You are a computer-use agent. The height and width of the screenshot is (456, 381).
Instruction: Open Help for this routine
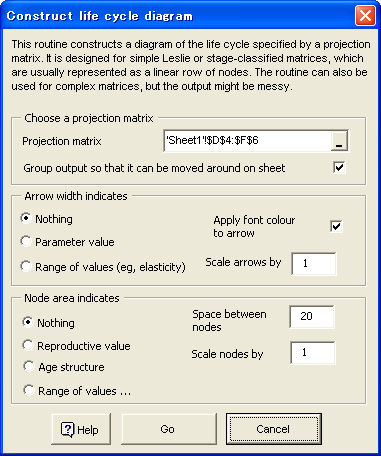coord(81,429)
